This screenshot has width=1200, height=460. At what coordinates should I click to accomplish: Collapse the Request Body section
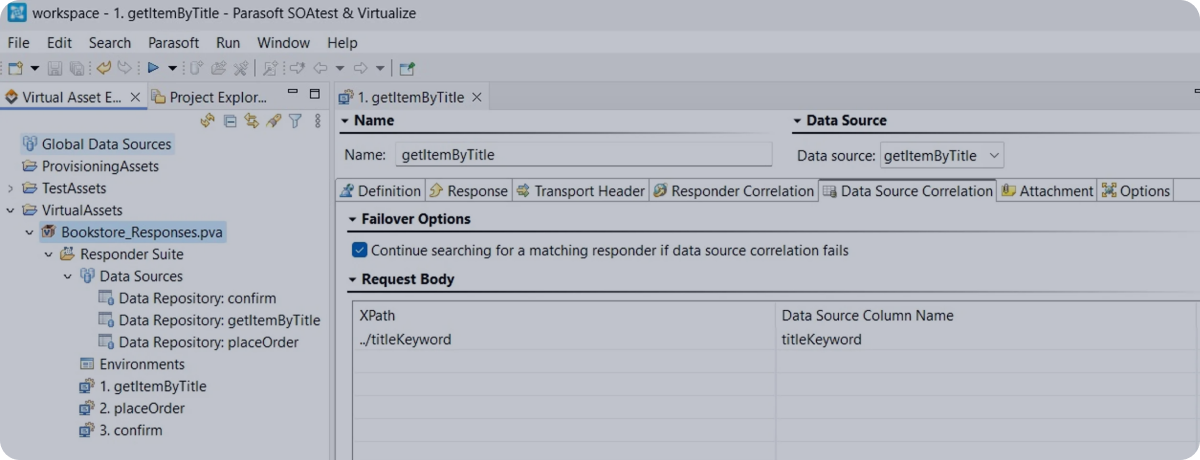click(354, 280)
